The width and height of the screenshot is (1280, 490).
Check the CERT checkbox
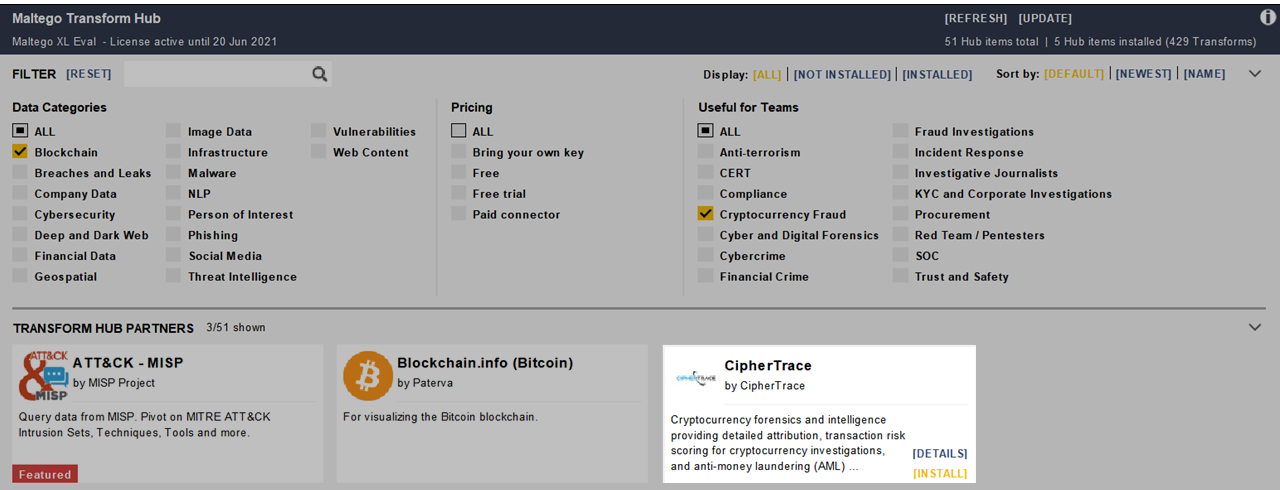(705, 173)
